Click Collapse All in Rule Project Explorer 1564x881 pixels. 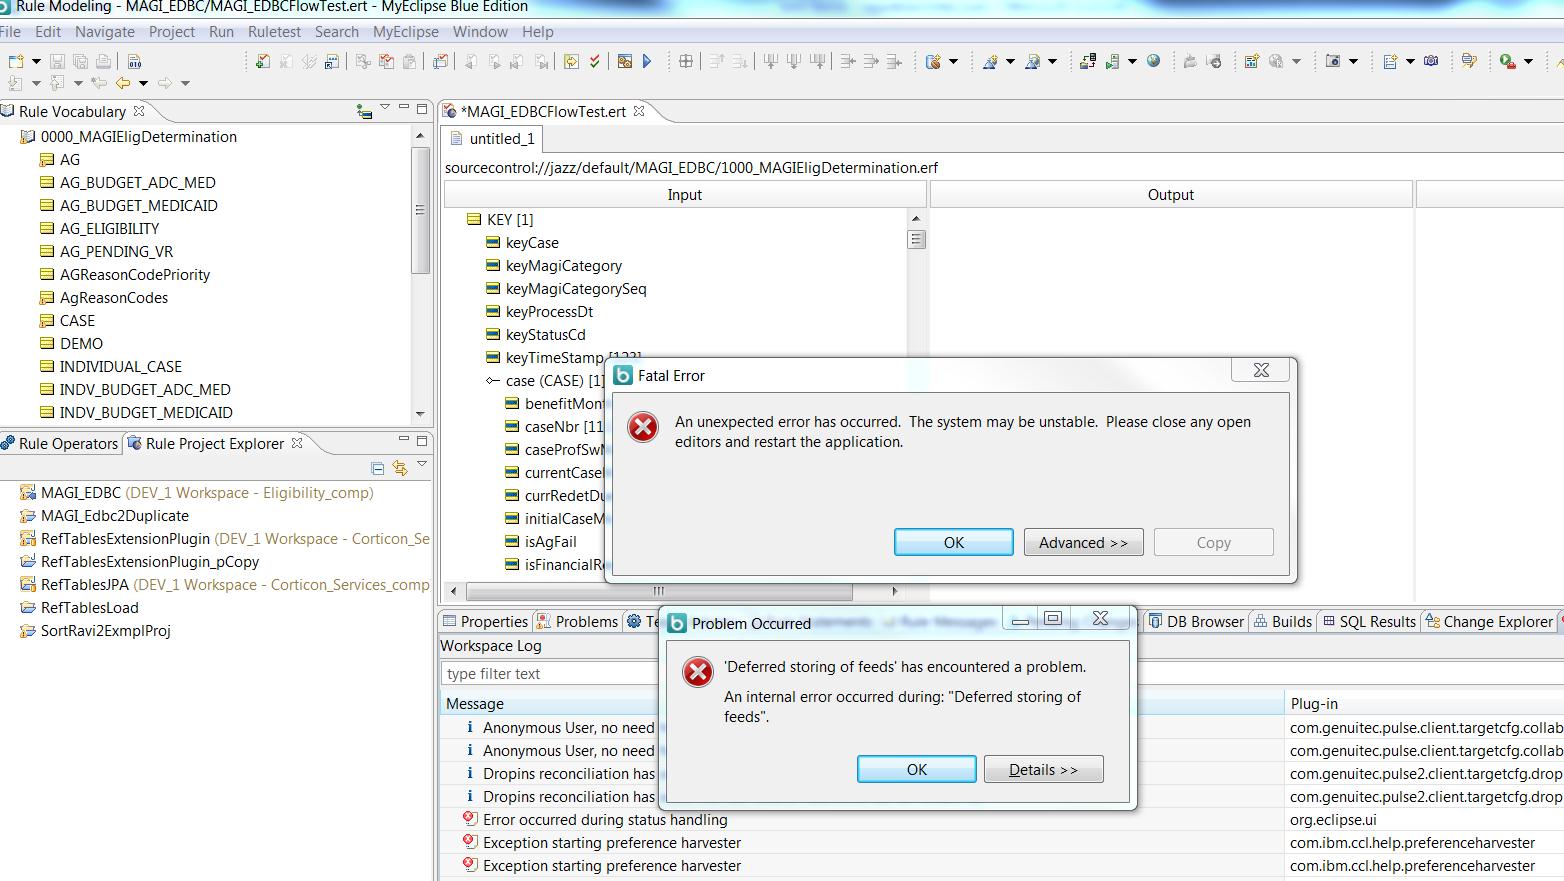[x=377, y=468]
